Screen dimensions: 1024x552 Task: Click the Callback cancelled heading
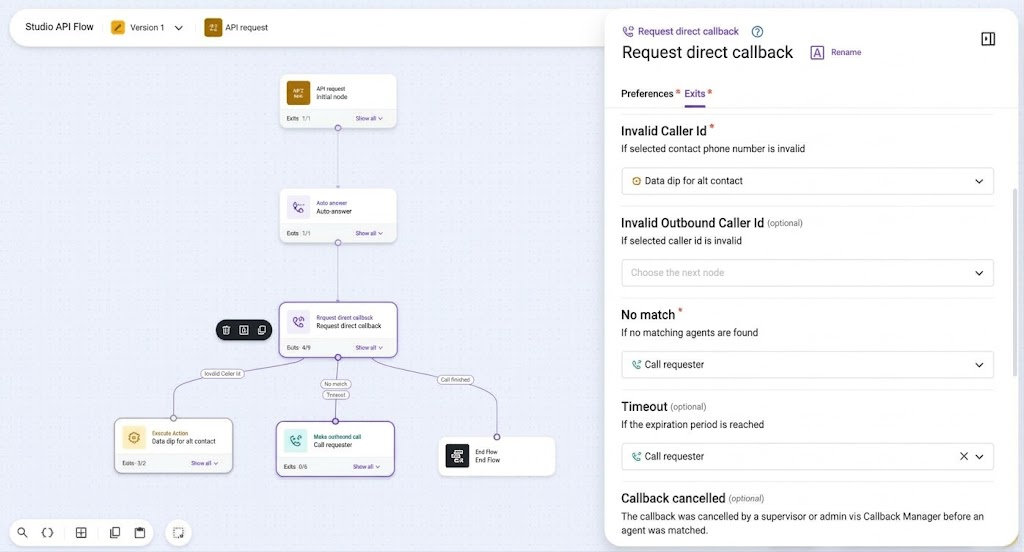(x=673, y=498)
